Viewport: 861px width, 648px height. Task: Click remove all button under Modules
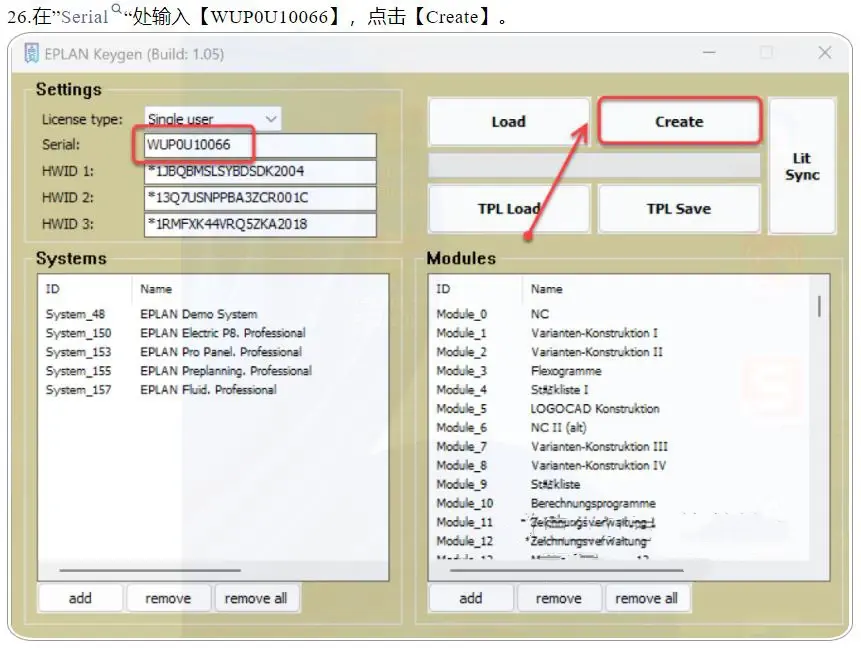coord(646,598)
